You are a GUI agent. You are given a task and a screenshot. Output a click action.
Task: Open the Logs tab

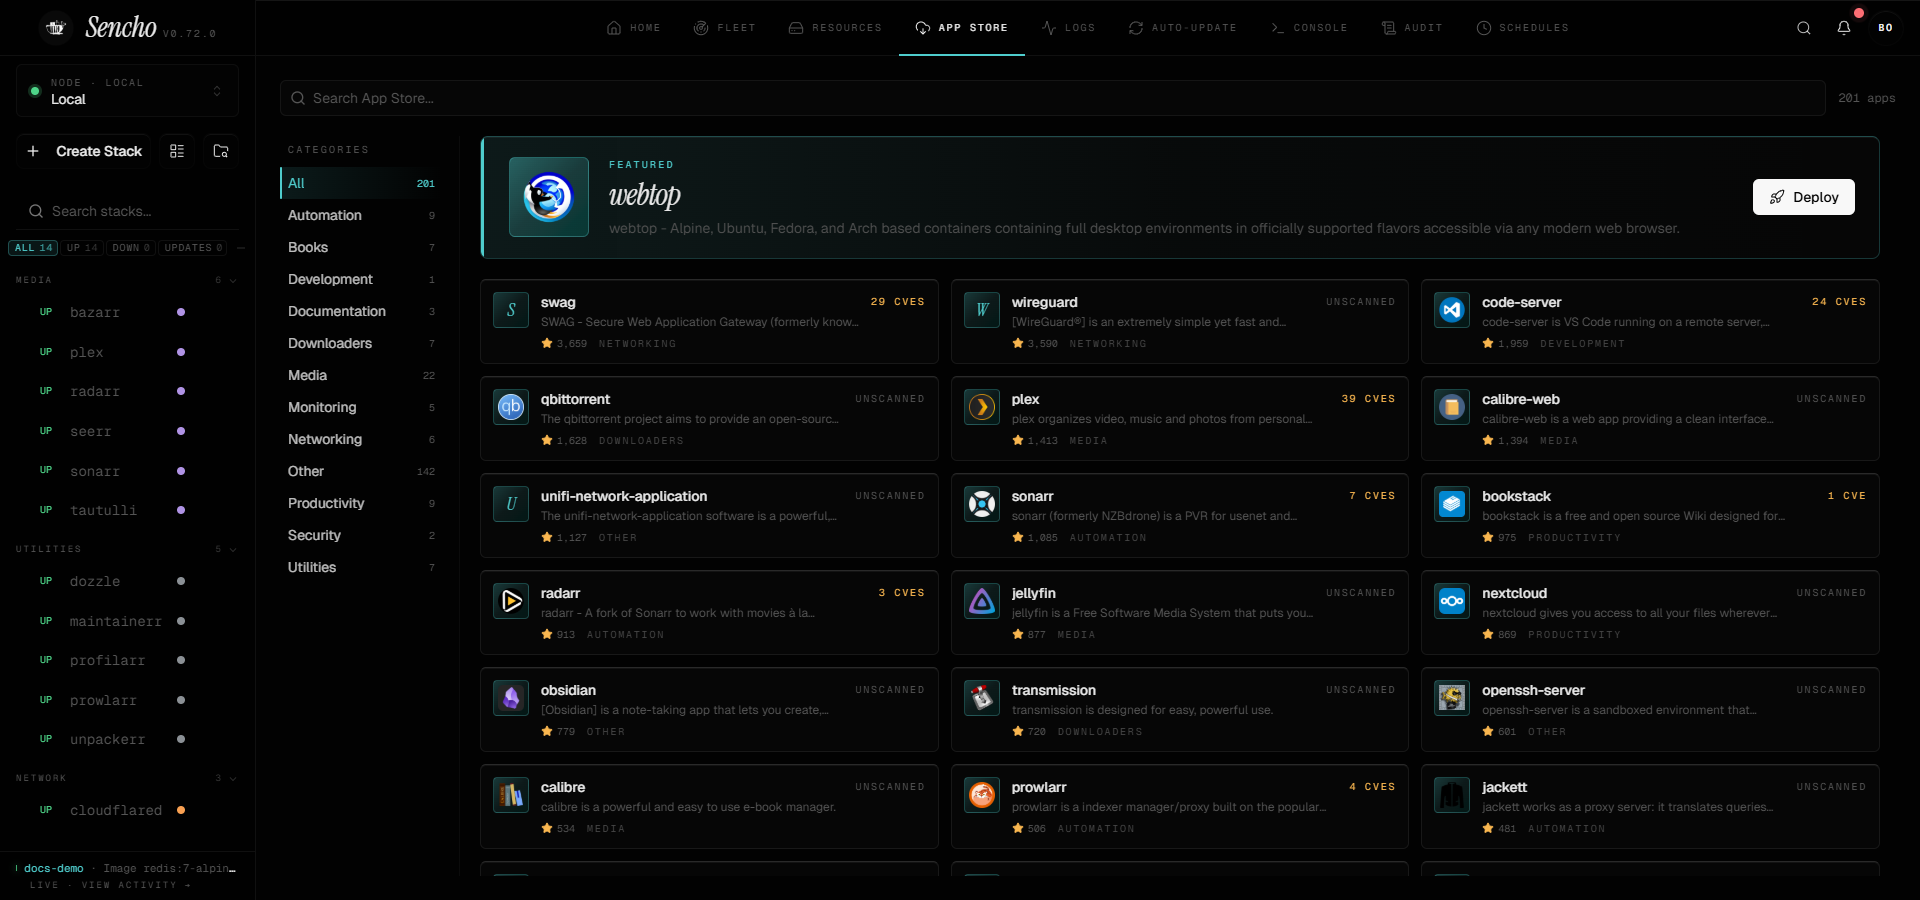point(1068,28)
